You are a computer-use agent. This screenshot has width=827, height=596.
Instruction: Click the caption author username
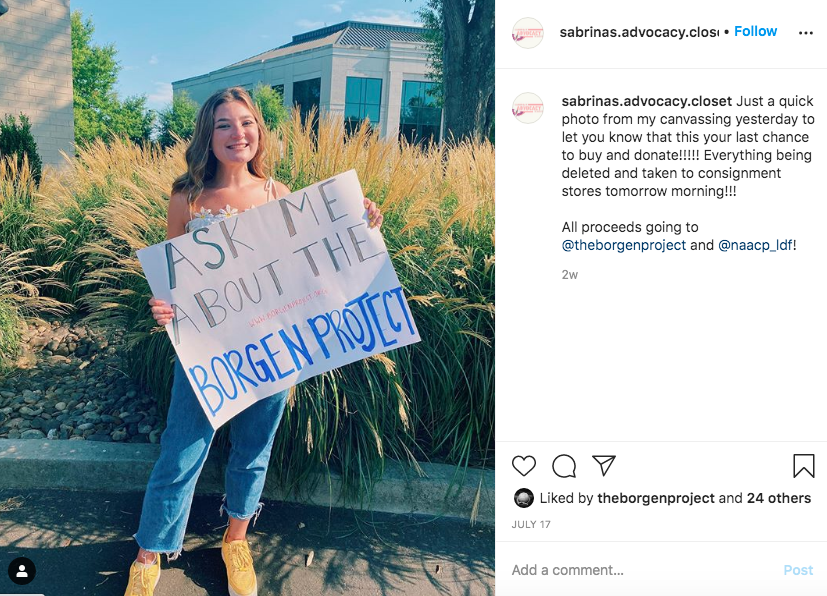646,101
